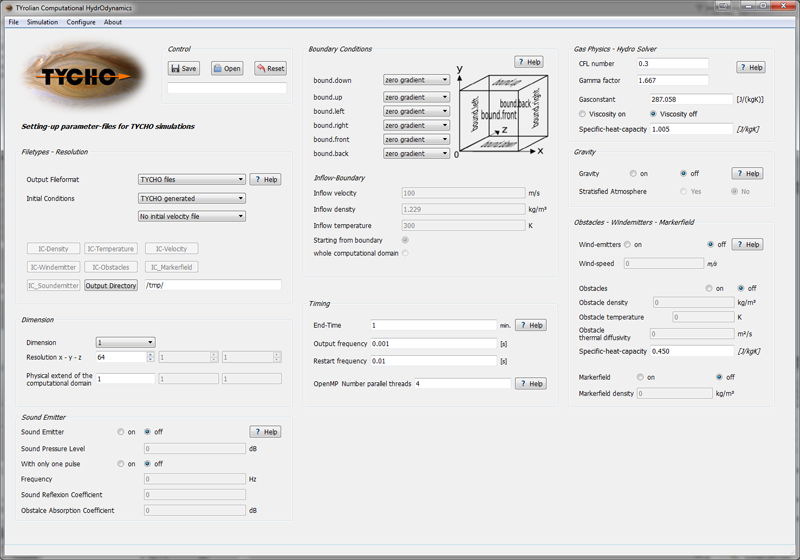Click the Output Directory button

[111, 285]
